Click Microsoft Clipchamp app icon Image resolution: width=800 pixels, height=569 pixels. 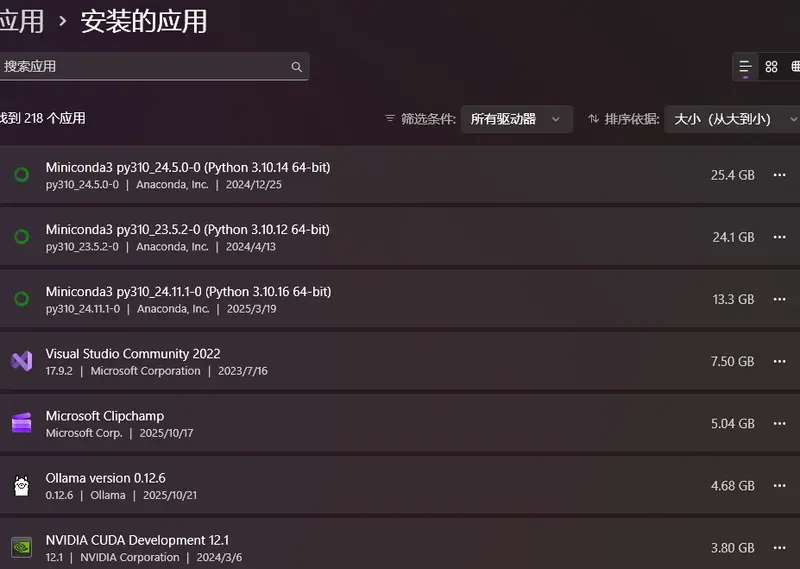(x=21, y=423)
